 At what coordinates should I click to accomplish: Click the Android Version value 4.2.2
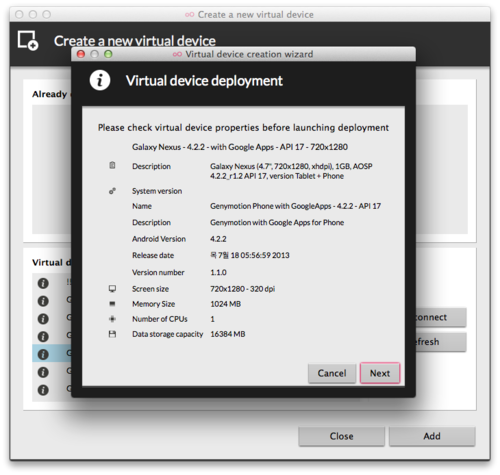tap(218, 239)
